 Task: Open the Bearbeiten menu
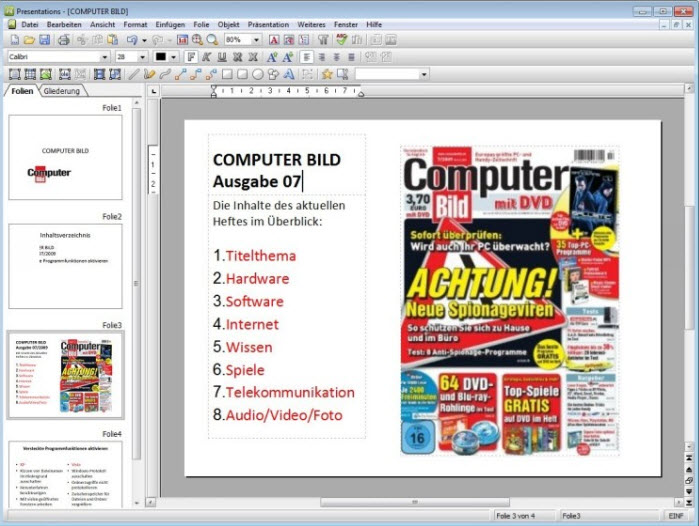click(64, 25)
